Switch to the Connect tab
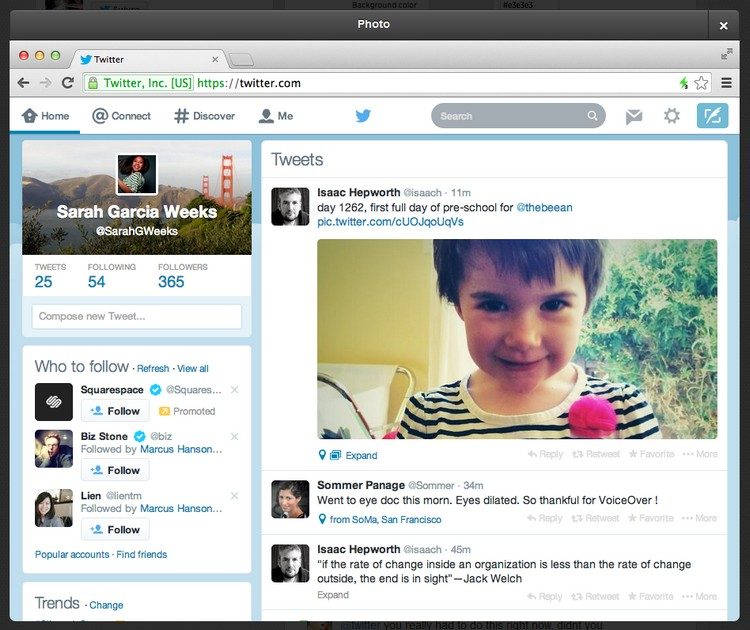Screen dimensions: 750x630 click(x=121, y=116)
